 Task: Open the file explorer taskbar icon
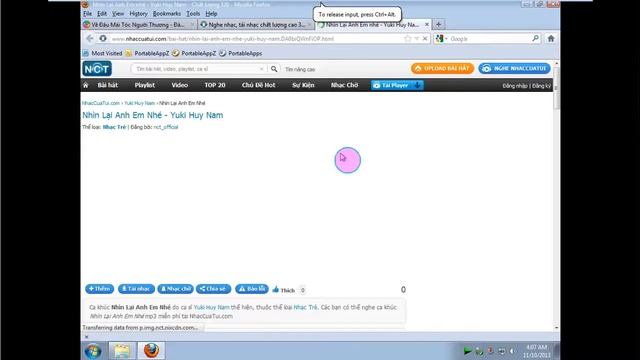122,351
